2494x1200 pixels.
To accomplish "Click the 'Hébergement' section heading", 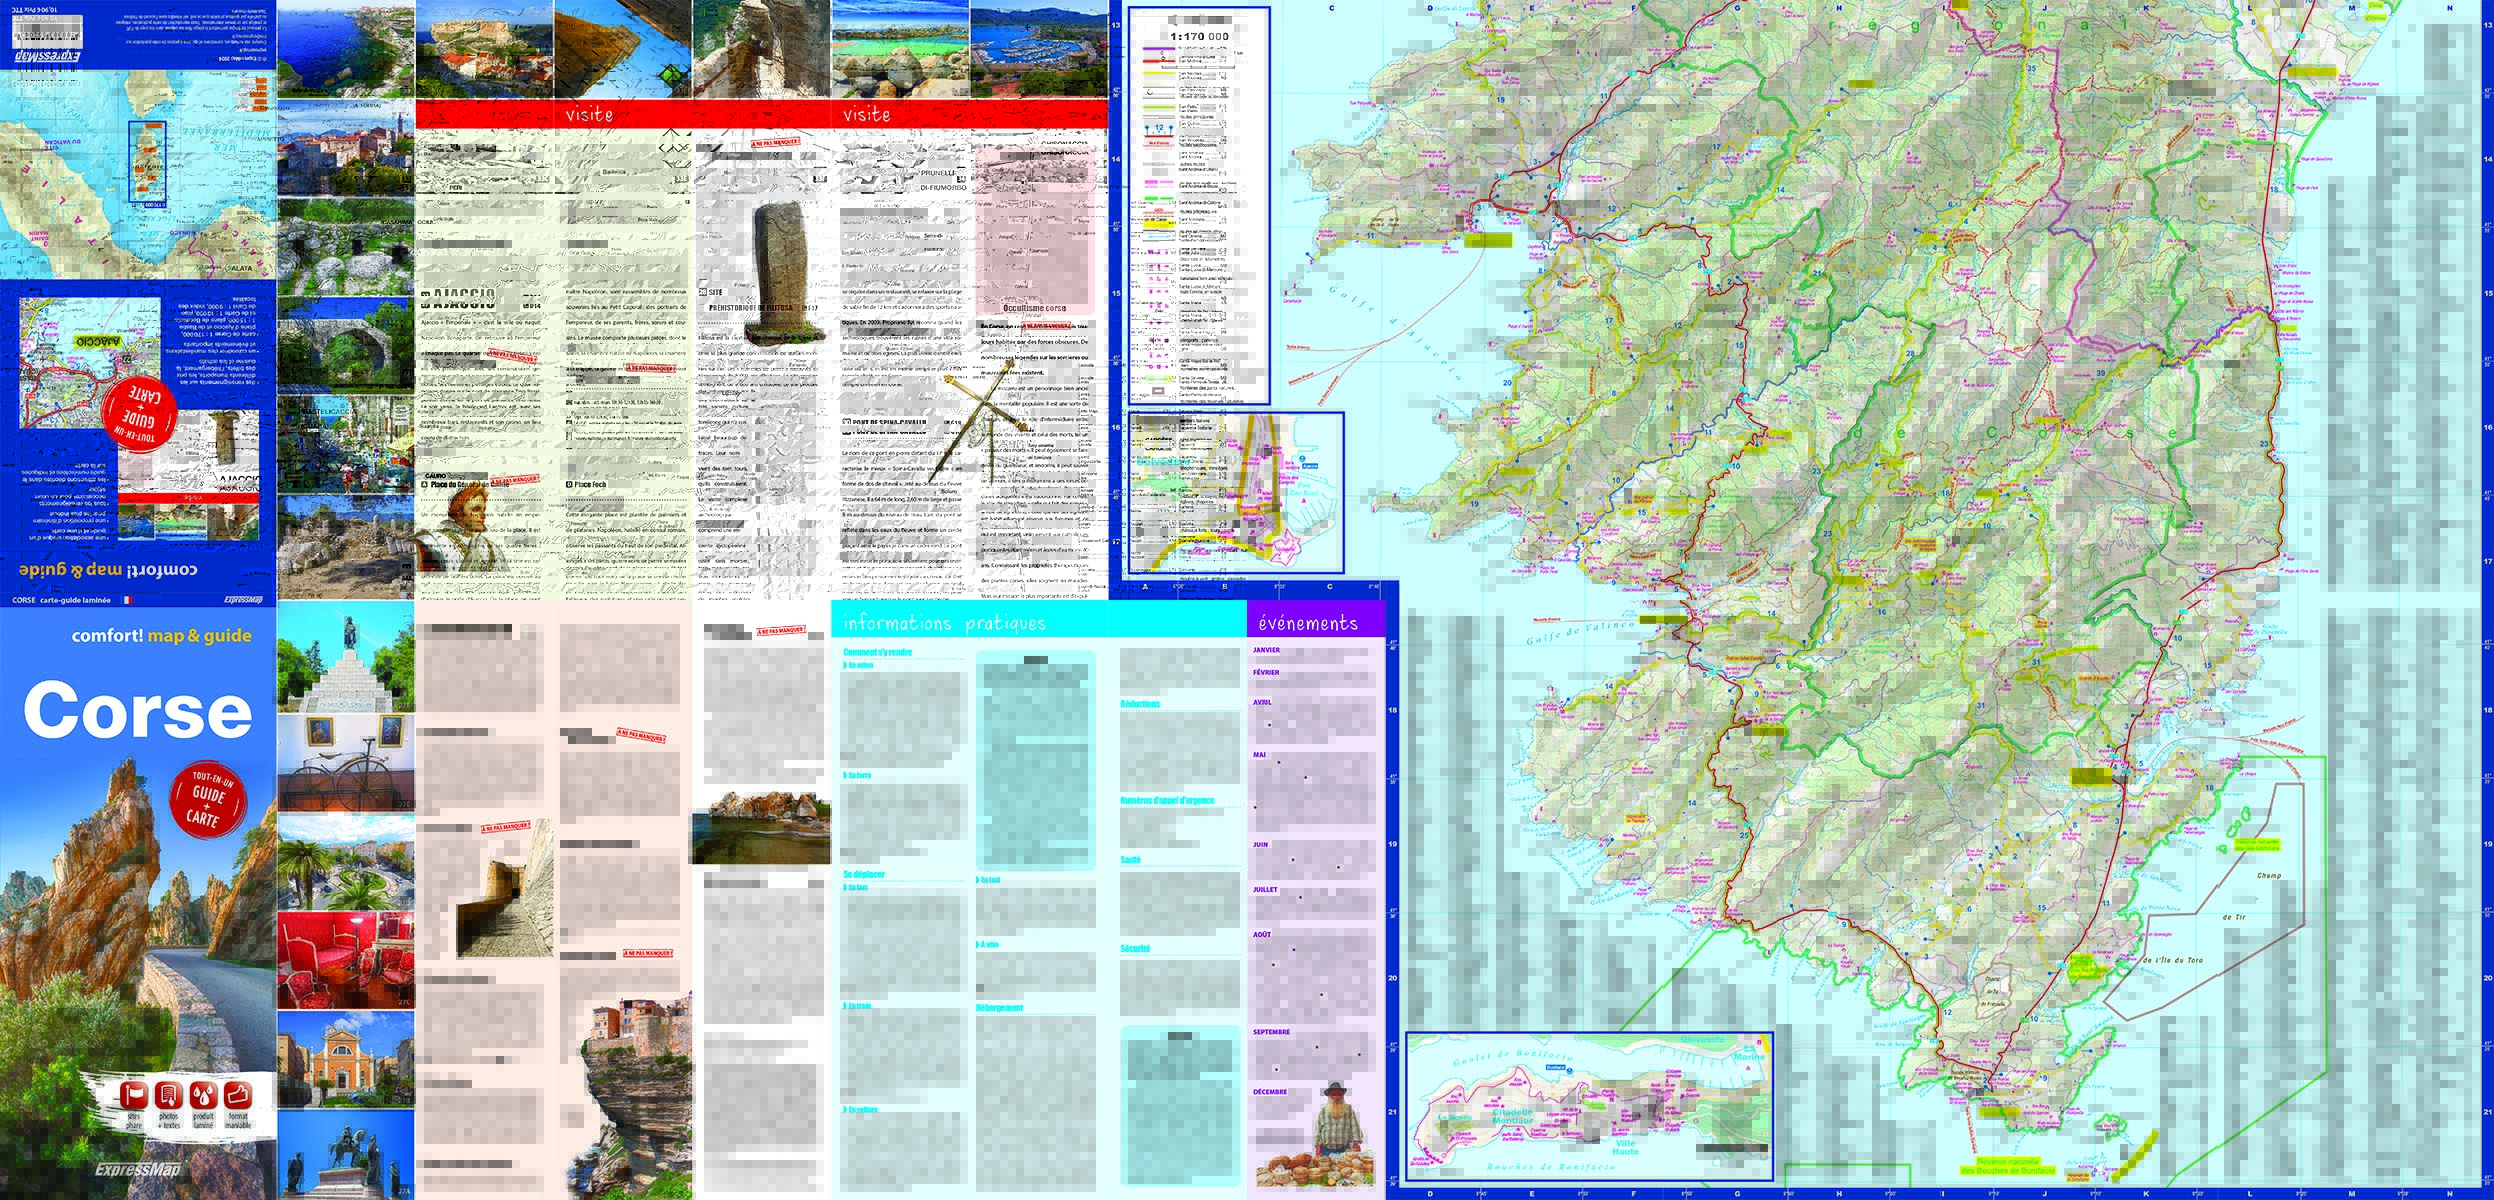I will (x=999, y=1008).
